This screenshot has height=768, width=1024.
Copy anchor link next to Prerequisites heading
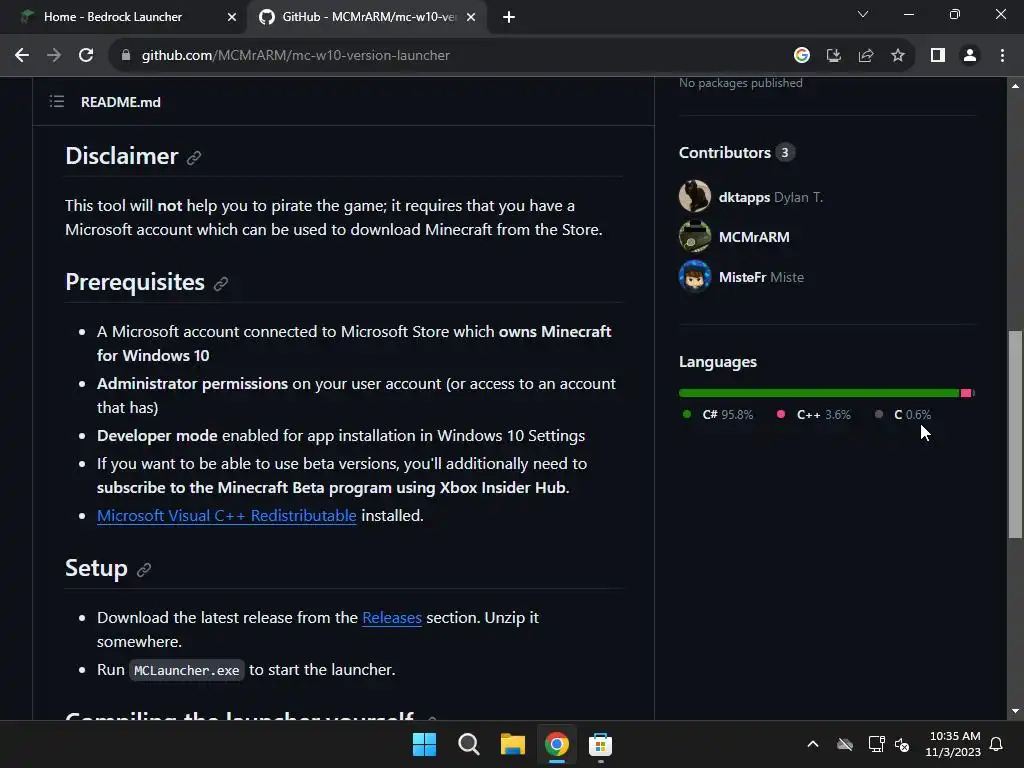coord(221,283)
